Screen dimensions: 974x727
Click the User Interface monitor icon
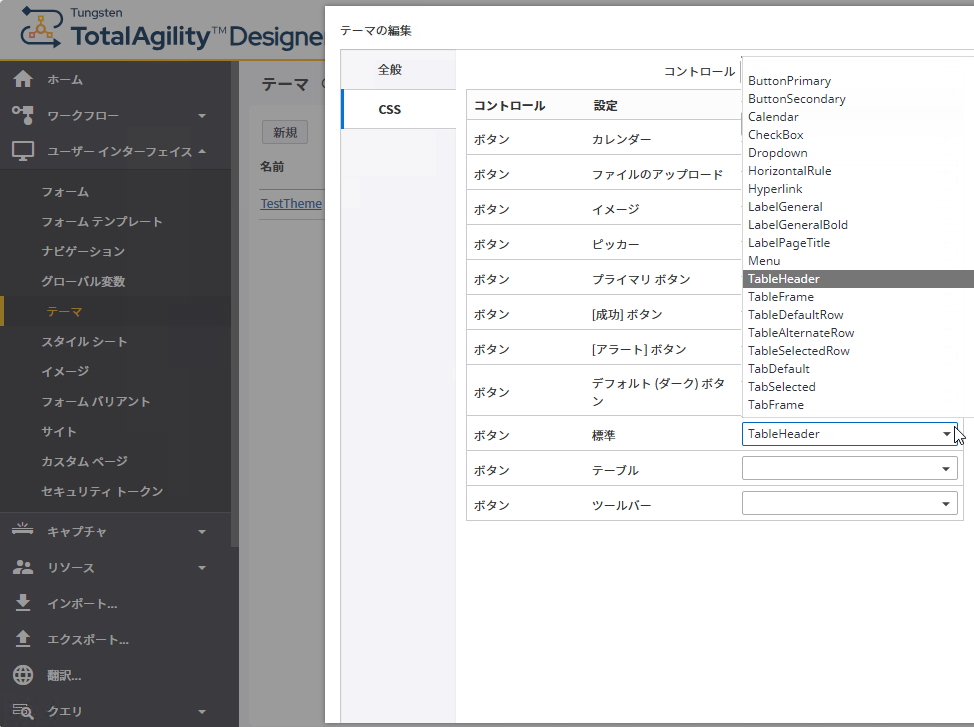pyautogui.click(x=23, y=152)
